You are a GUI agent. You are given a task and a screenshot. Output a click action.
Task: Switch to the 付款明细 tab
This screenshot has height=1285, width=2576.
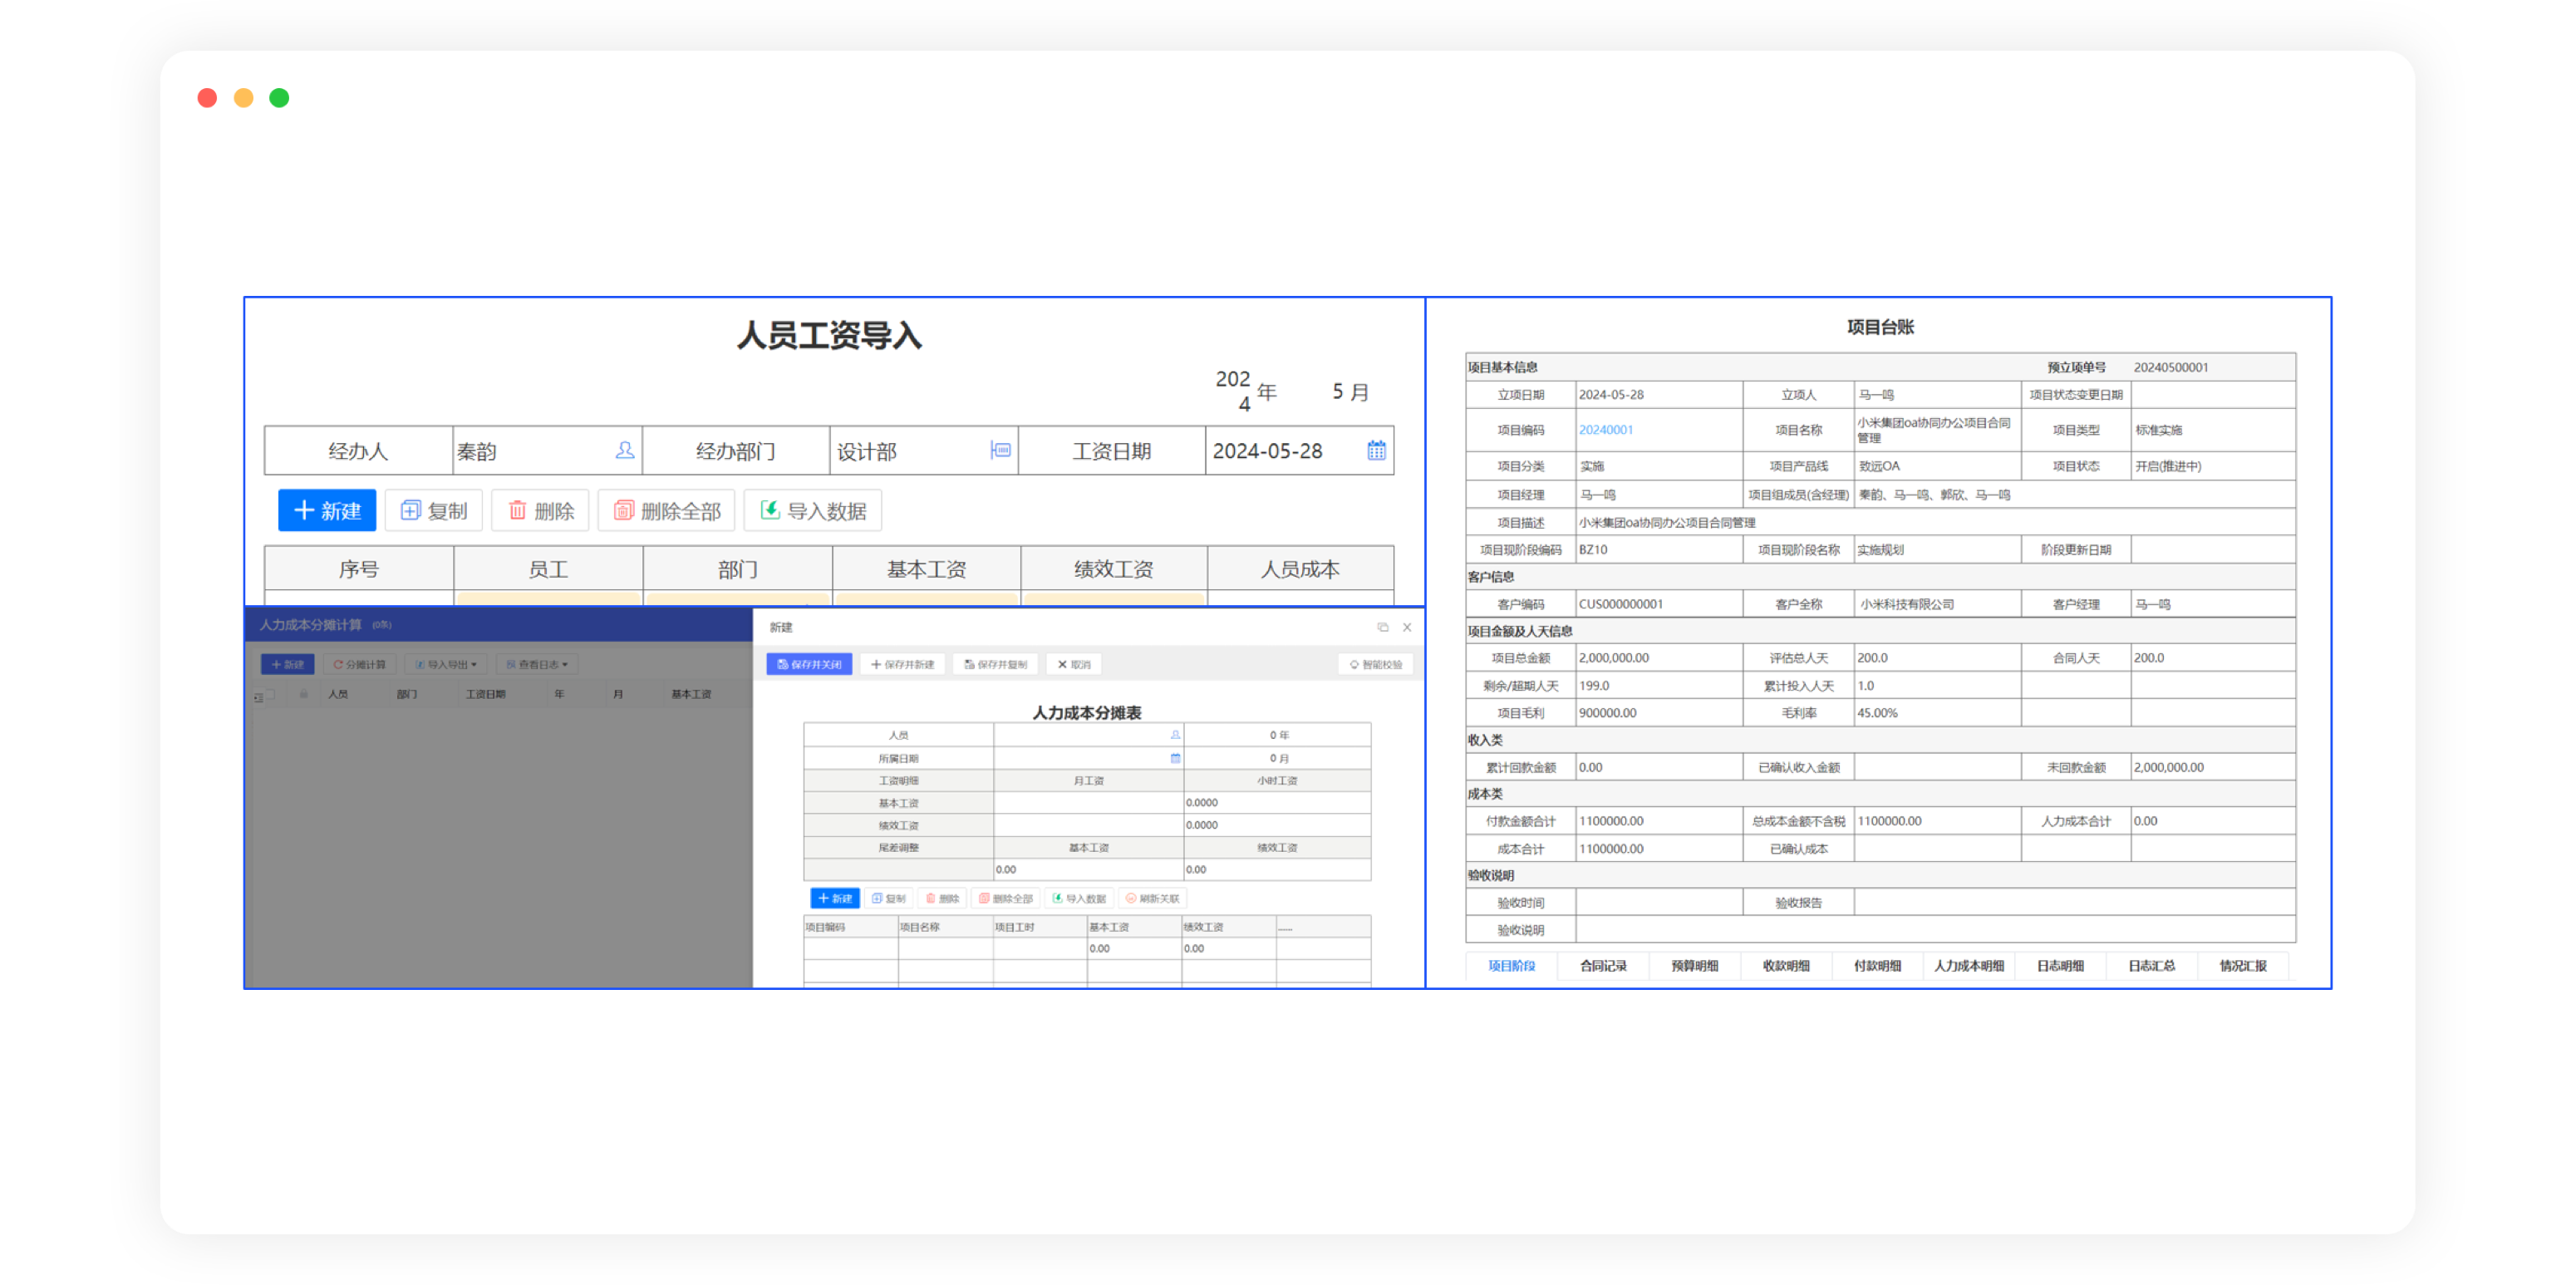1877,966
